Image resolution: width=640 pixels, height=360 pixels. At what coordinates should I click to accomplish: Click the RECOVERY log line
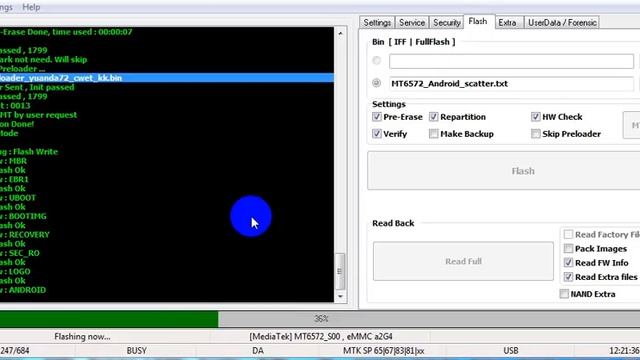(x=24, y=235)
